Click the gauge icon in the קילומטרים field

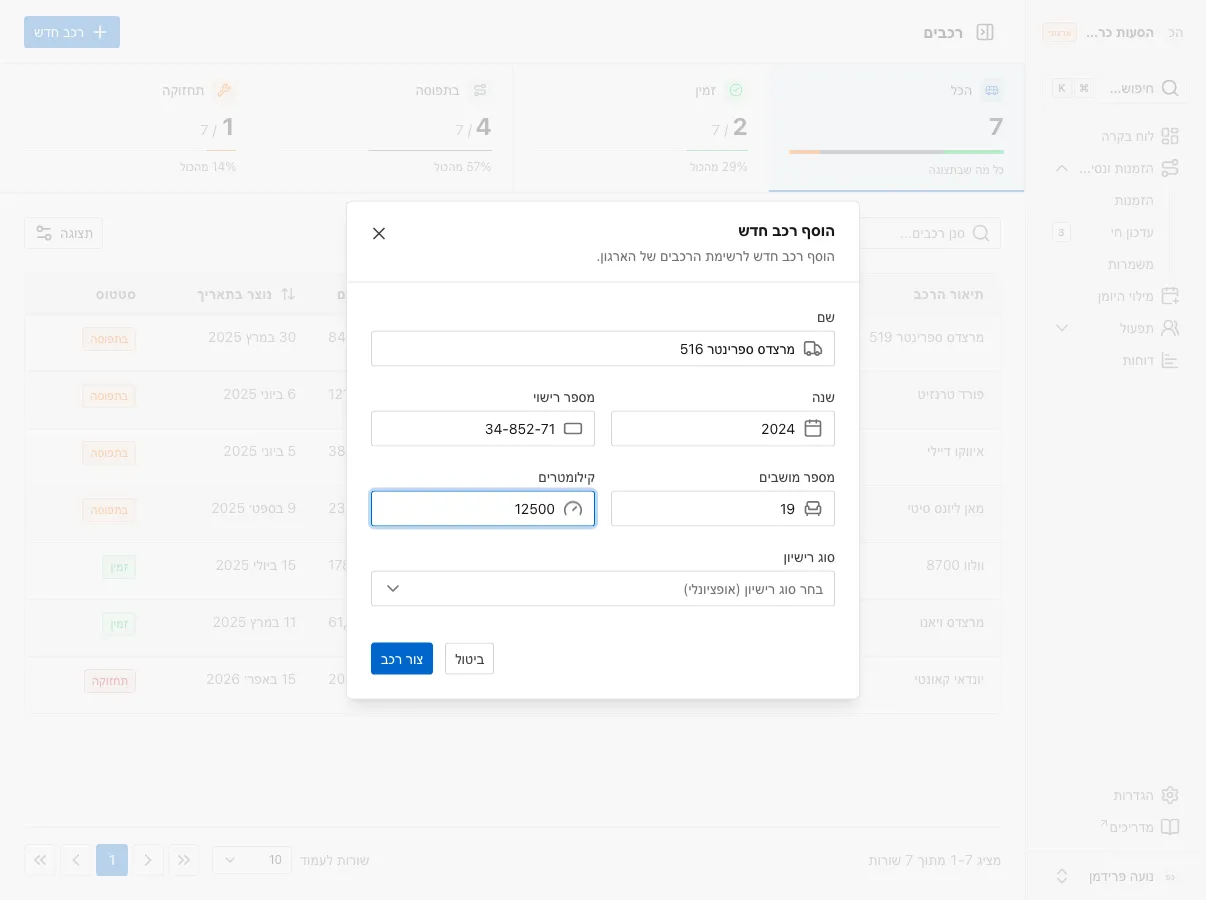[x=573, y=509]
